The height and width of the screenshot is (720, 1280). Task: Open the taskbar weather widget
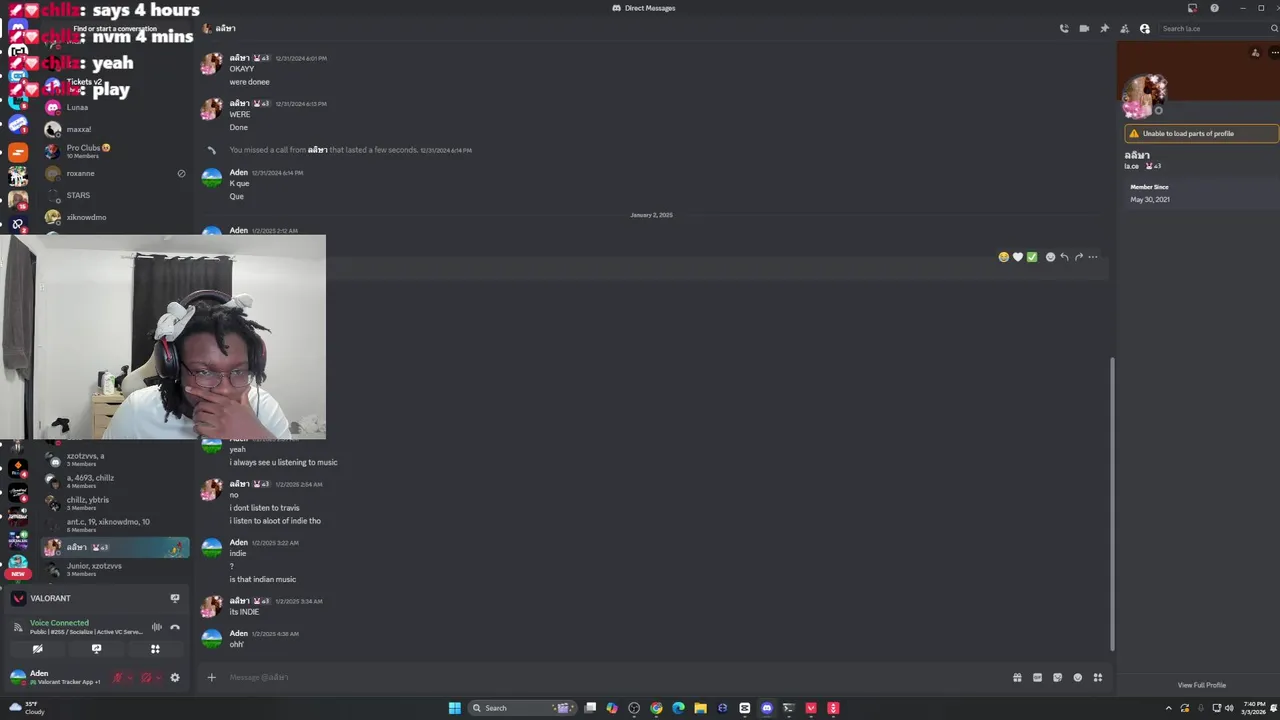coord(27,708)
